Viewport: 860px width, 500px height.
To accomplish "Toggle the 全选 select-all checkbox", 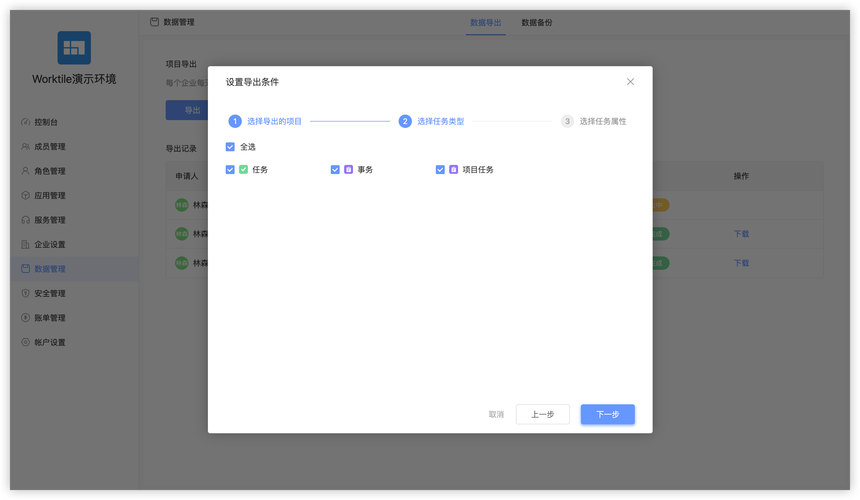I will pos(230,147).
